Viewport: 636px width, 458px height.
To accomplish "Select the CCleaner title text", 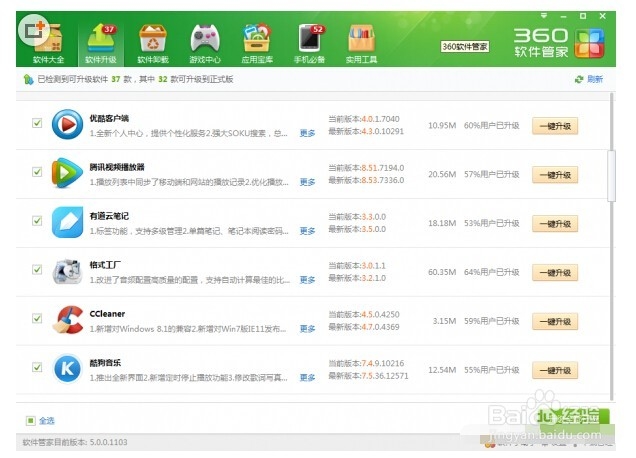I will pos(107,314).
